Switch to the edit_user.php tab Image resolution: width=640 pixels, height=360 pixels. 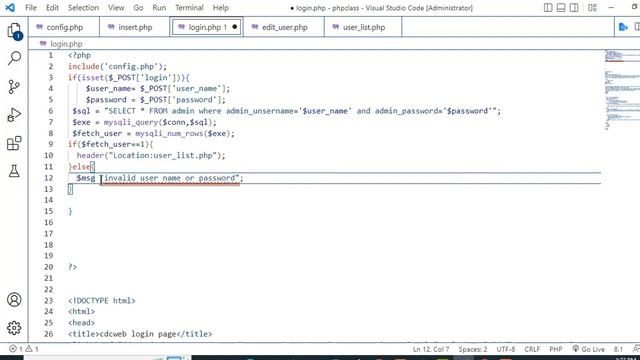click(x=284, y=27)
